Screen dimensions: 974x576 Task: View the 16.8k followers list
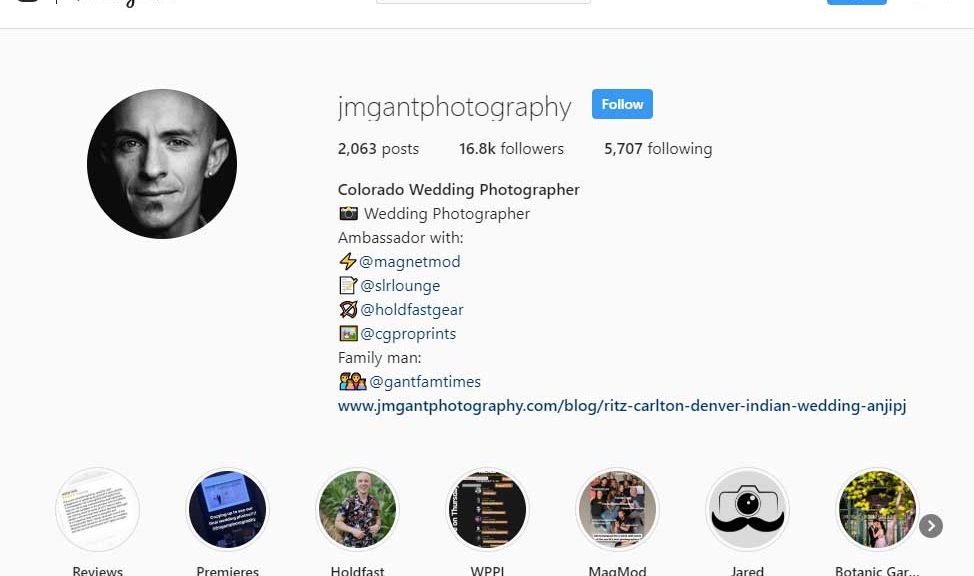(x=511, y=149)
